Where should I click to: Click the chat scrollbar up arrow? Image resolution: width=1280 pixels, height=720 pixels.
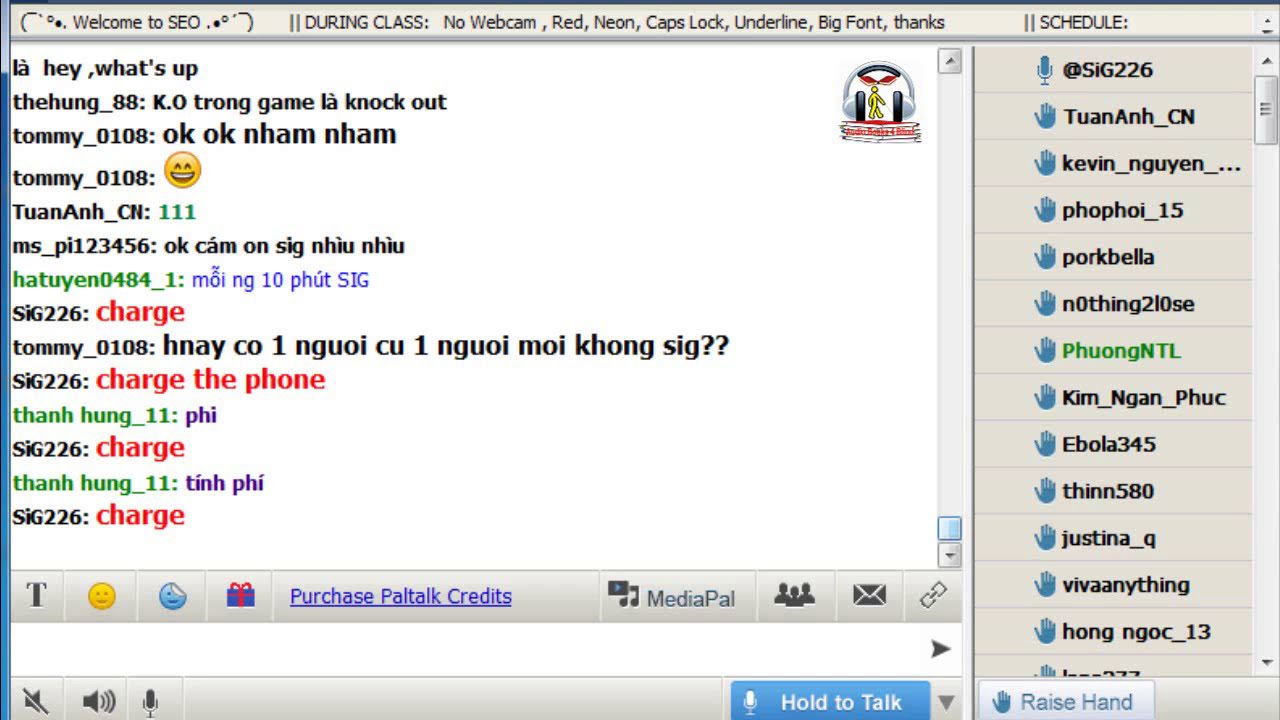pyautogui.click(x=949, y=61)
